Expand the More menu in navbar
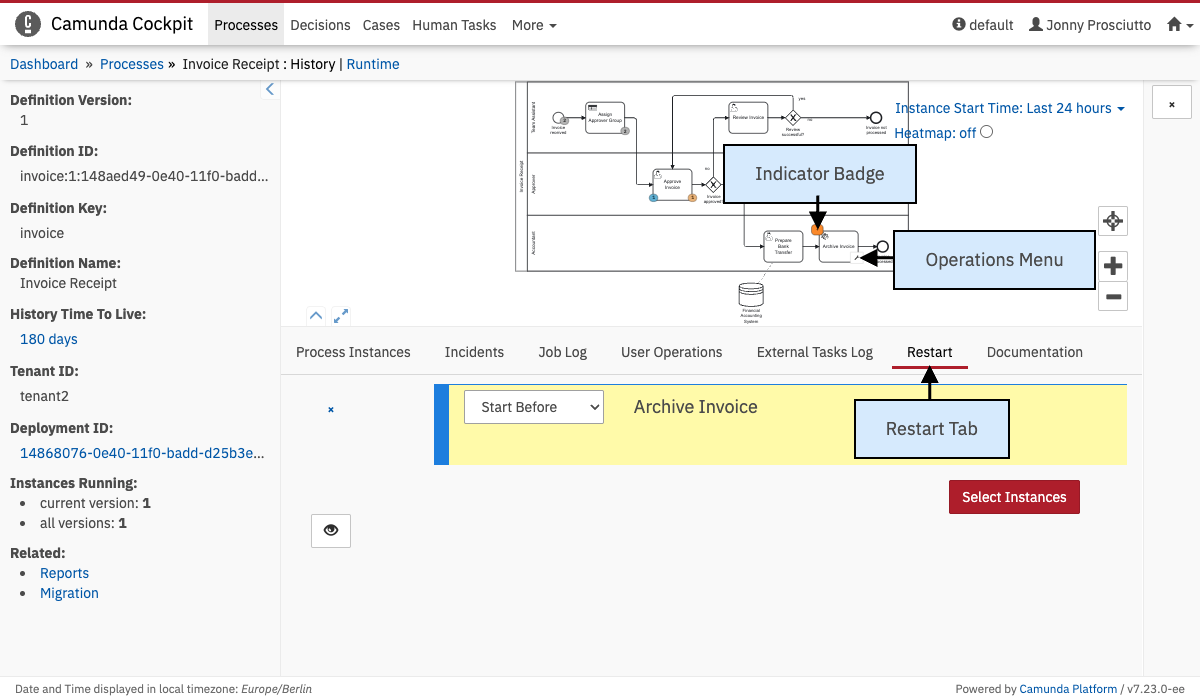 tap(534, 25)
